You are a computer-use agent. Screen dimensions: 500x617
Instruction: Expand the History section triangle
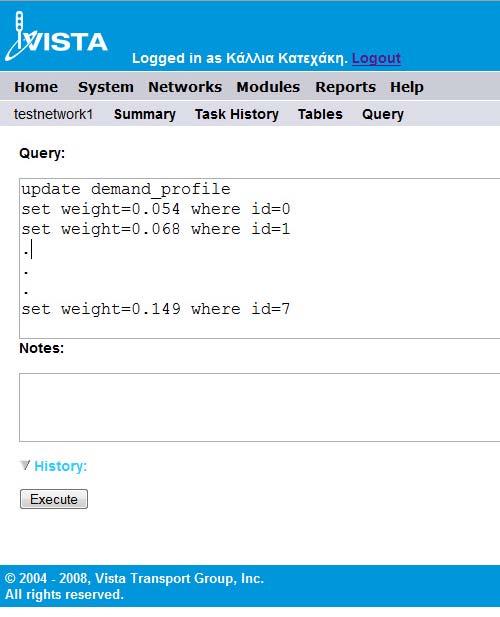tap(25, 466)
